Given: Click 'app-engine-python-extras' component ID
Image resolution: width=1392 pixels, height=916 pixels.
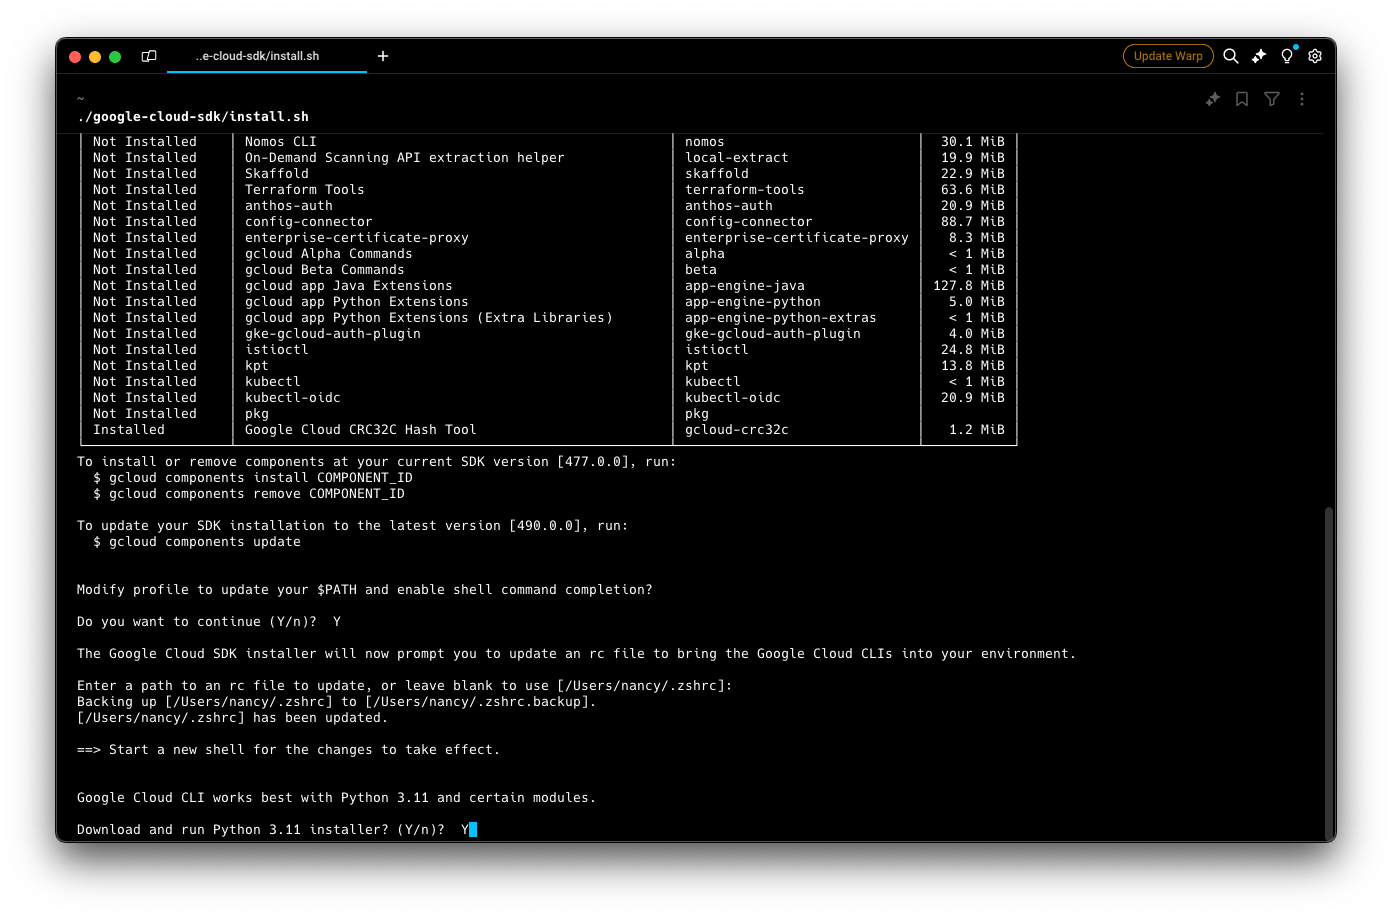Looking at the screenshot, I should click(781, 318).
